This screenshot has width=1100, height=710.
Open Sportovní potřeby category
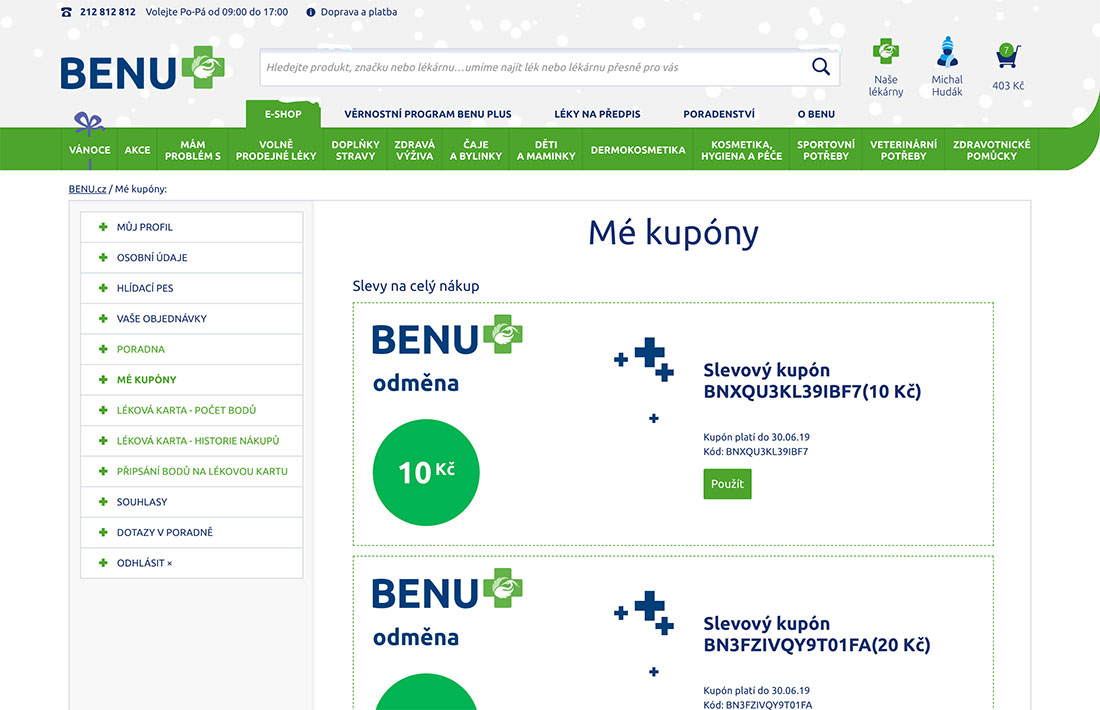tap(826, 149)
